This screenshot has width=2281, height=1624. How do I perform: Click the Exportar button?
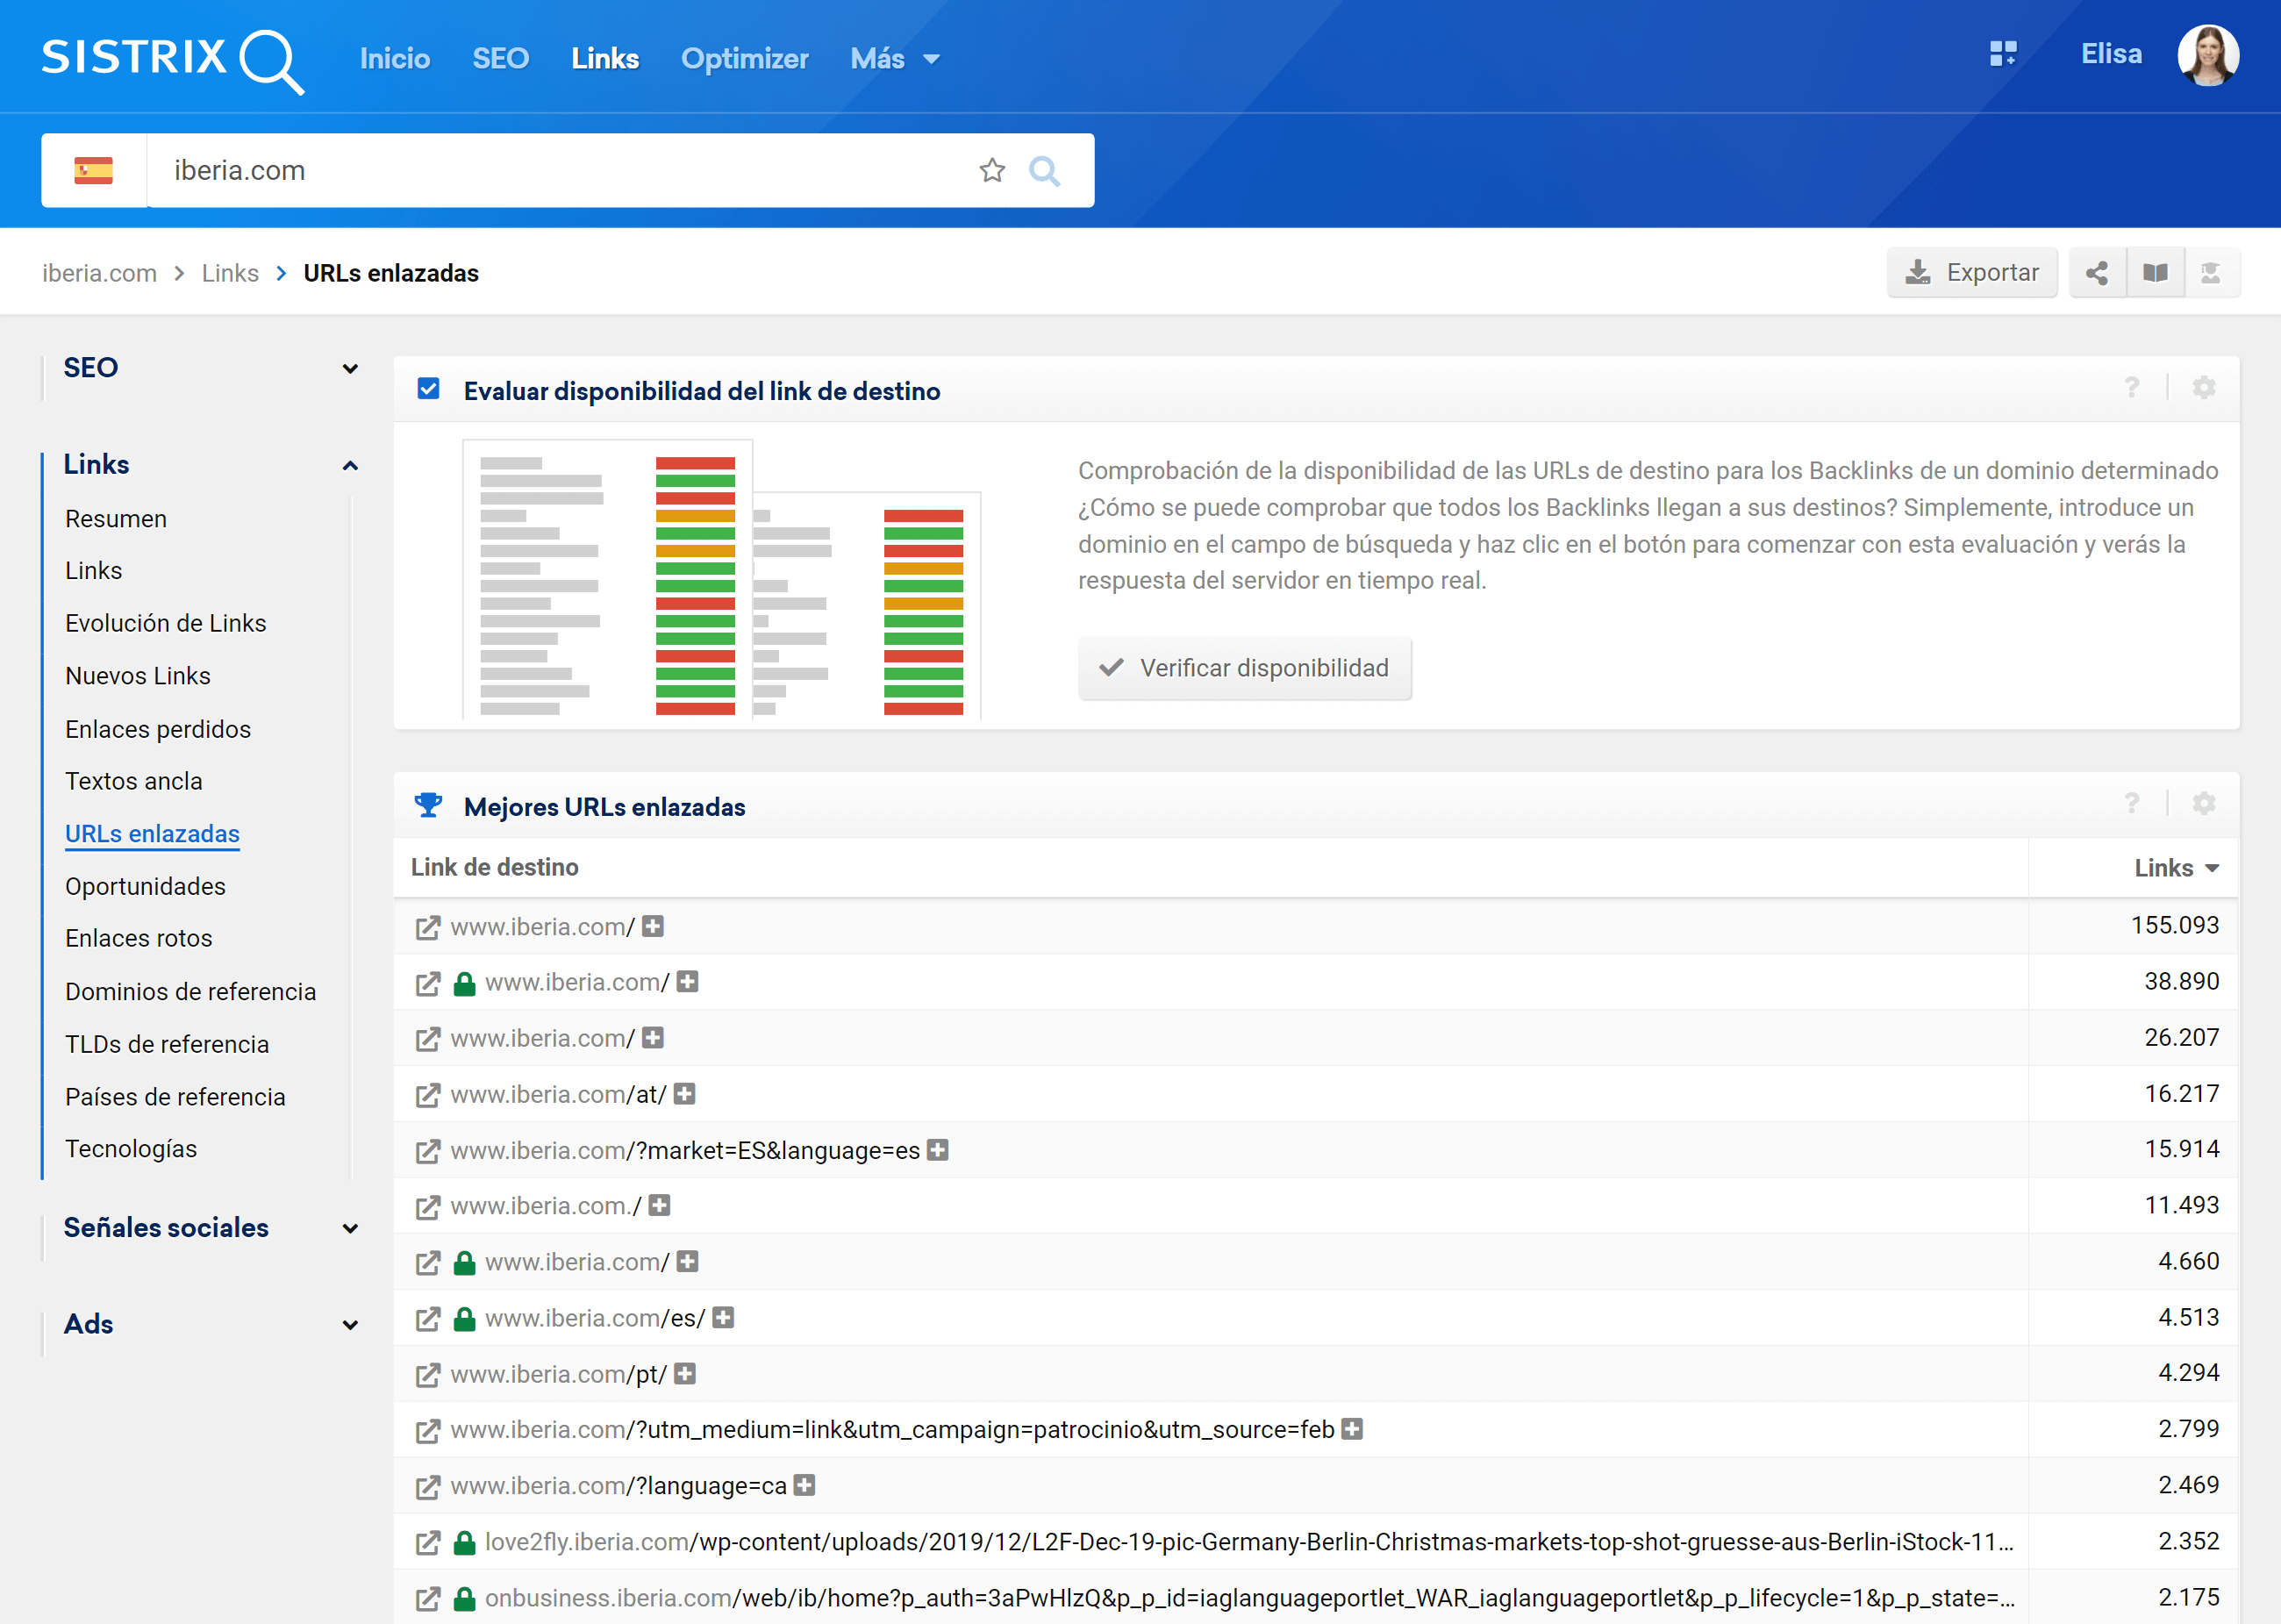(1971, 273)
